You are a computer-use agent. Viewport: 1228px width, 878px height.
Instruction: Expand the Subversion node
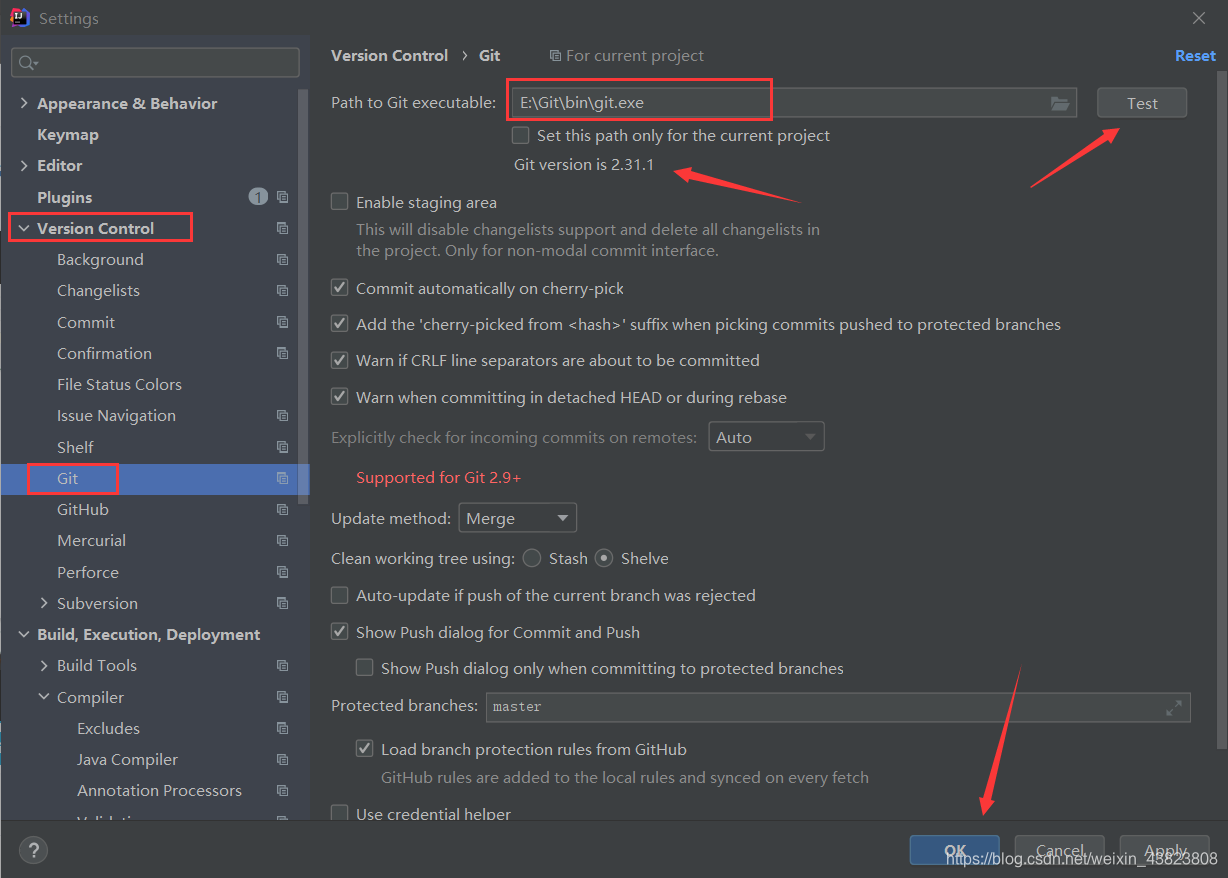point(44,603)
